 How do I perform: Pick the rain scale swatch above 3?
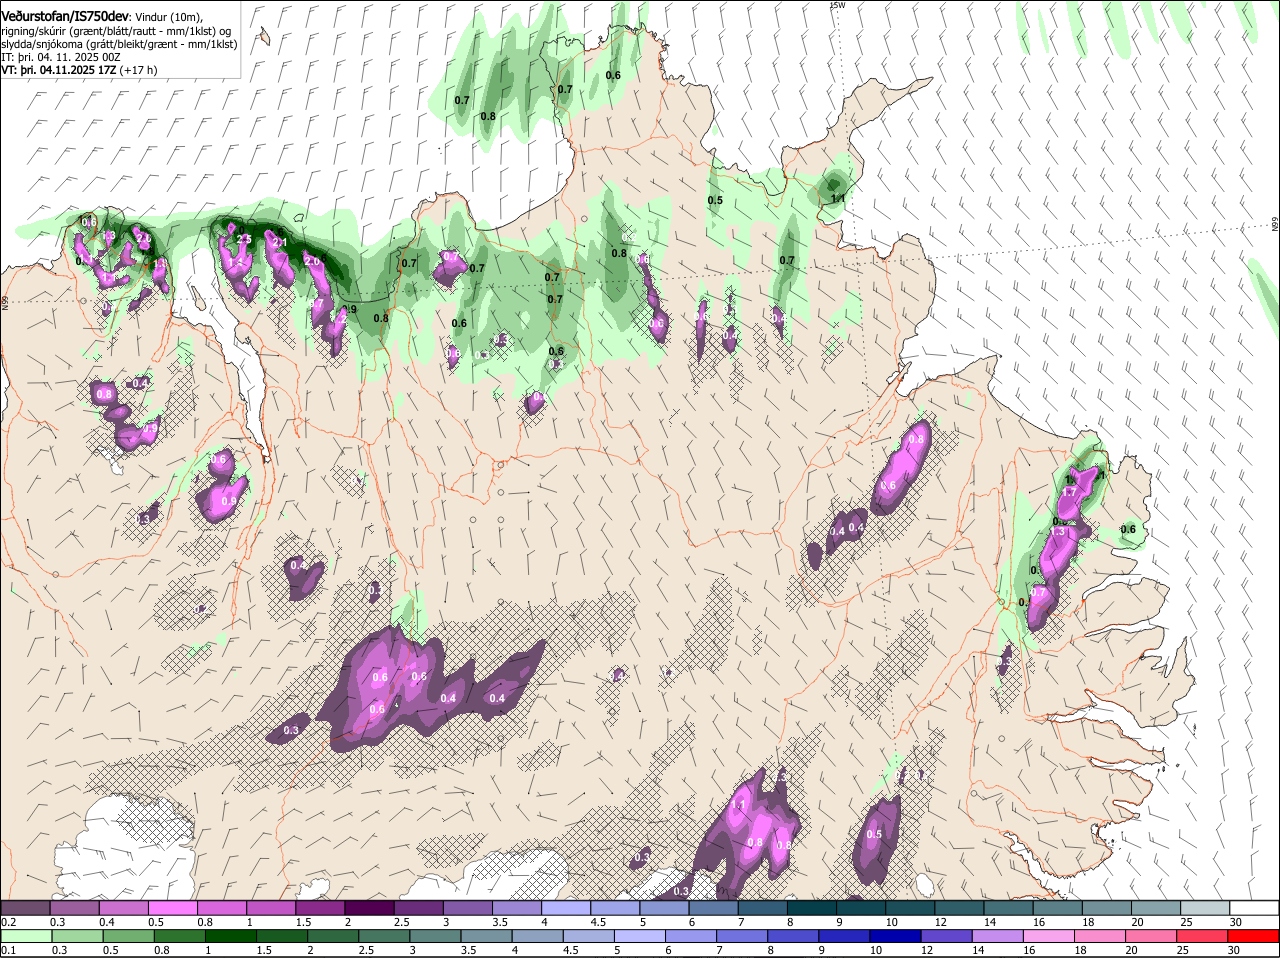click(436, 936)
